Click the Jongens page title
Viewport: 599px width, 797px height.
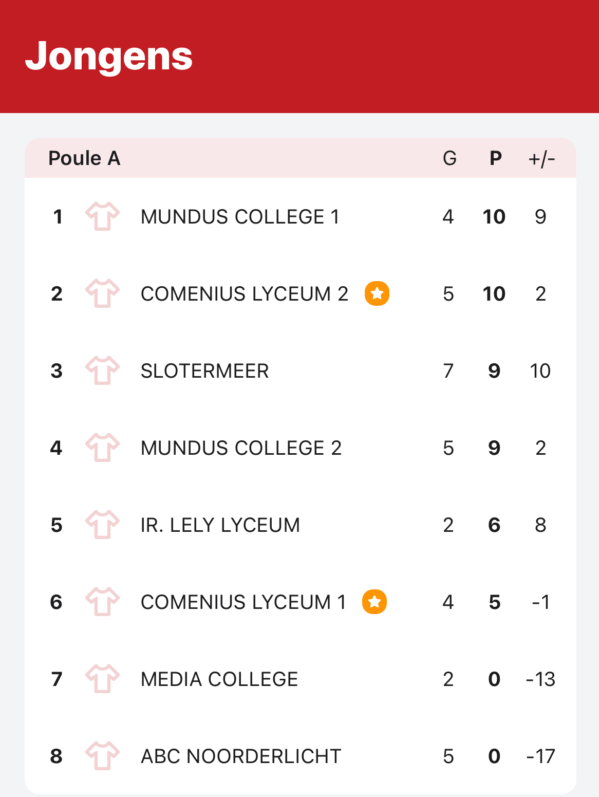(x=109, y=56)
